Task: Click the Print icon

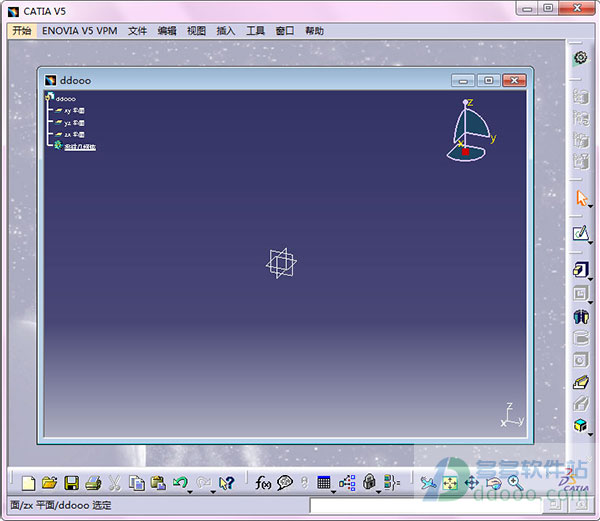Action: 93,483
